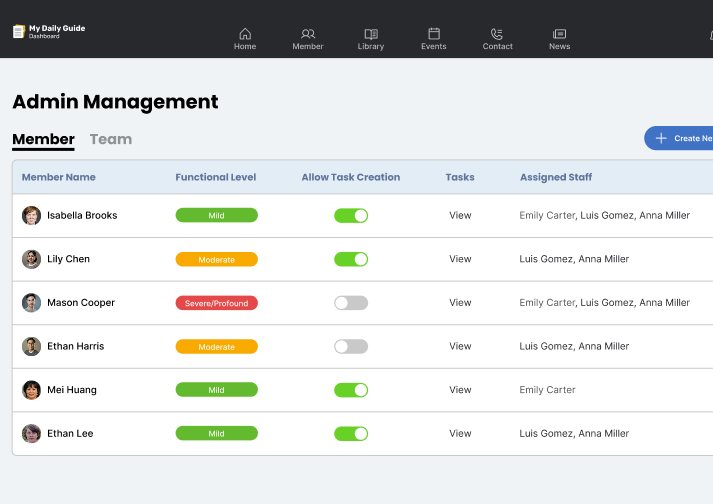Screen dimensions: 713x504
Task: Open the Library book icon
Action: 371,34
